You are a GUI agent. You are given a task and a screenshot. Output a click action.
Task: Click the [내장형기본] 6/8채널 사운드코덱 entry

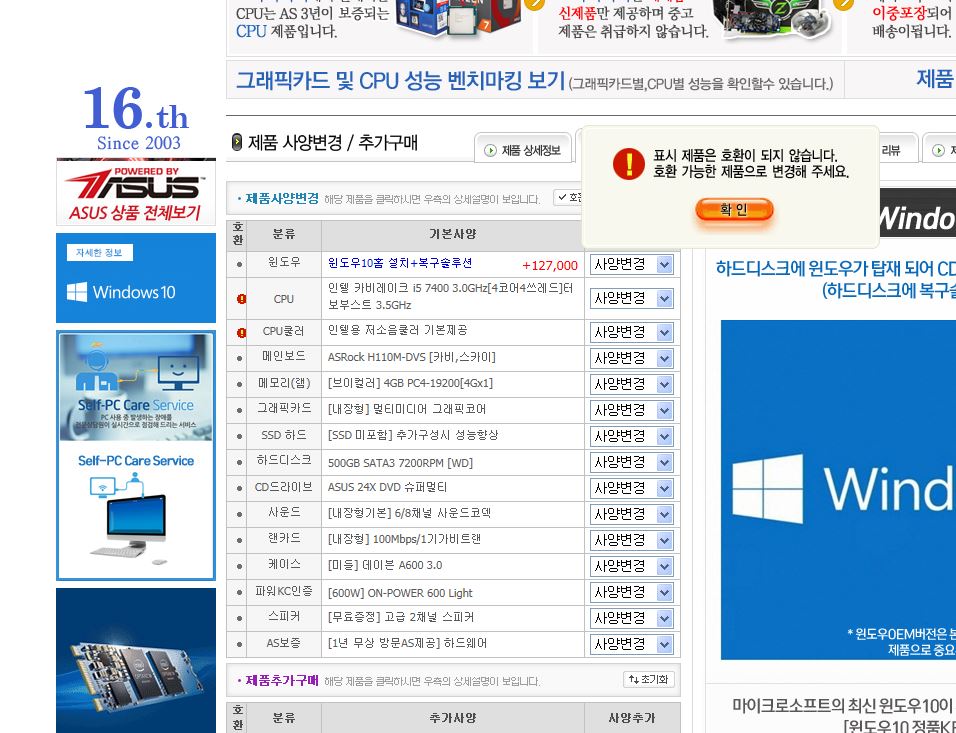(x=409, y=513)
